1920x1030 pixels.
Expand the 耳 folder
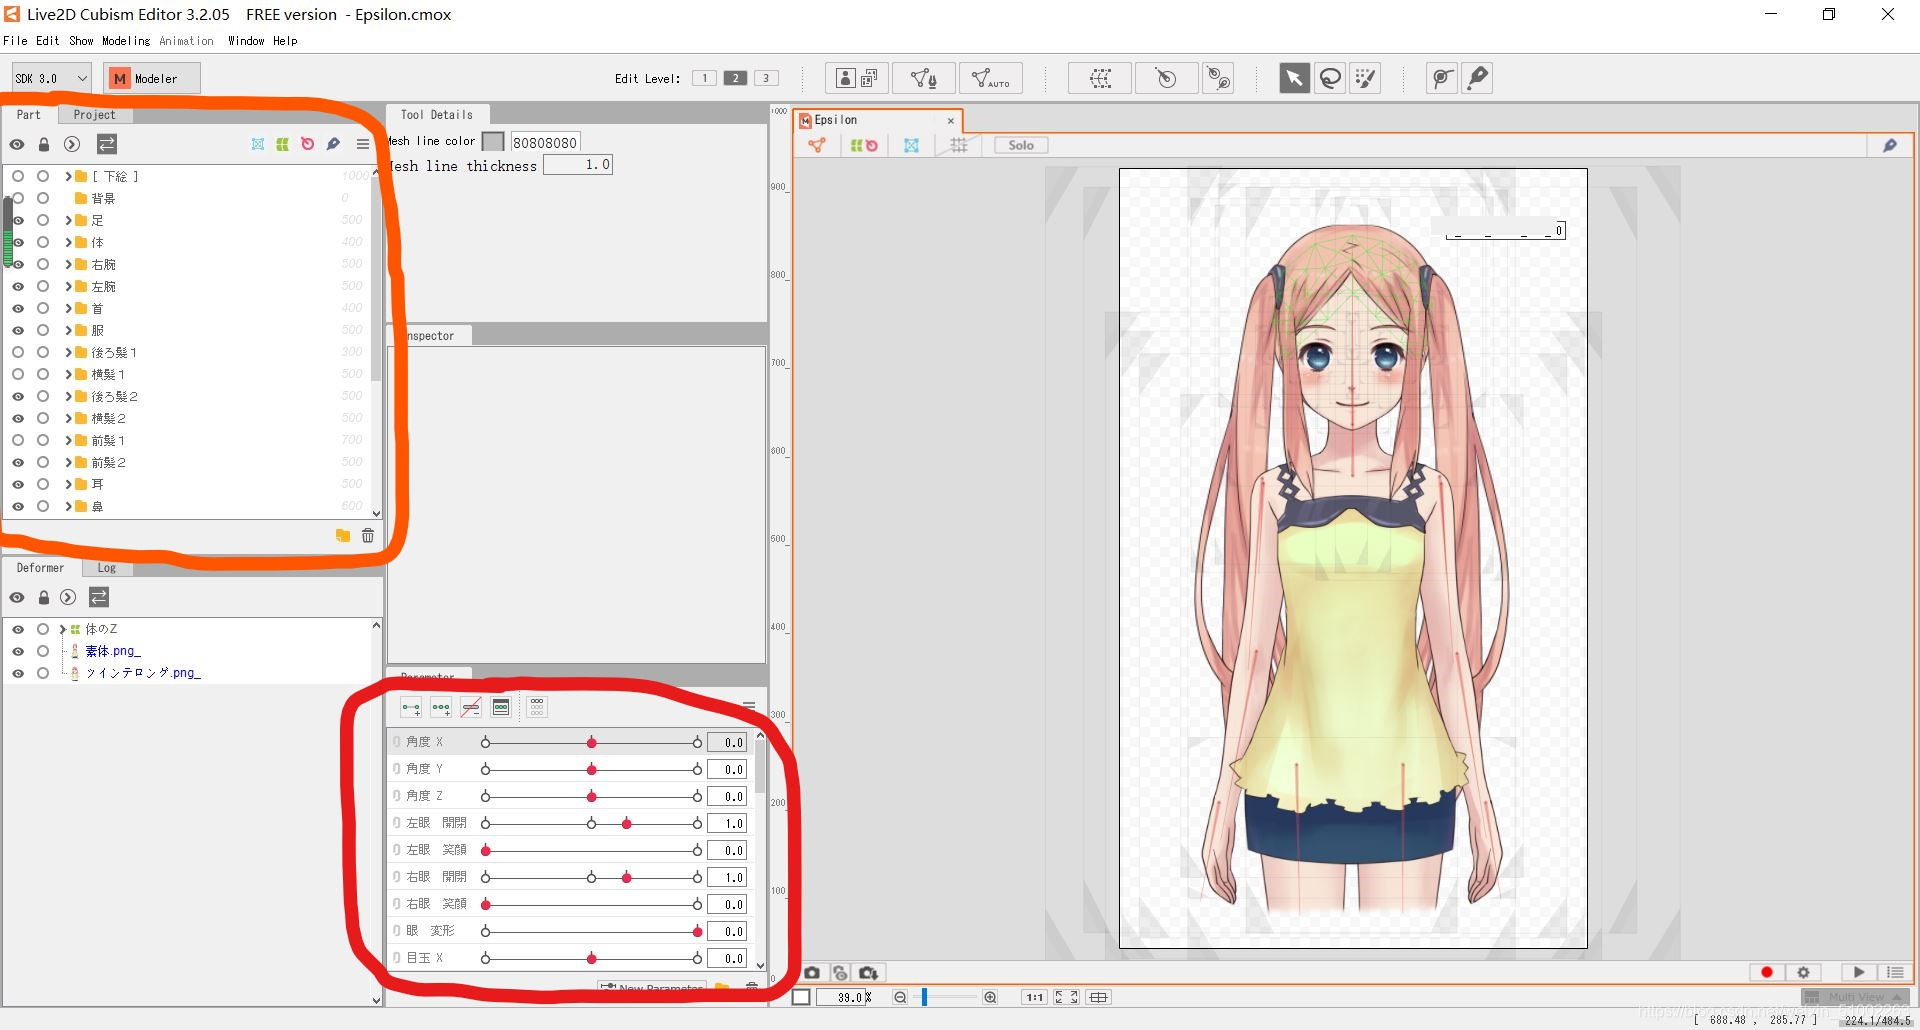click(68, 484)
